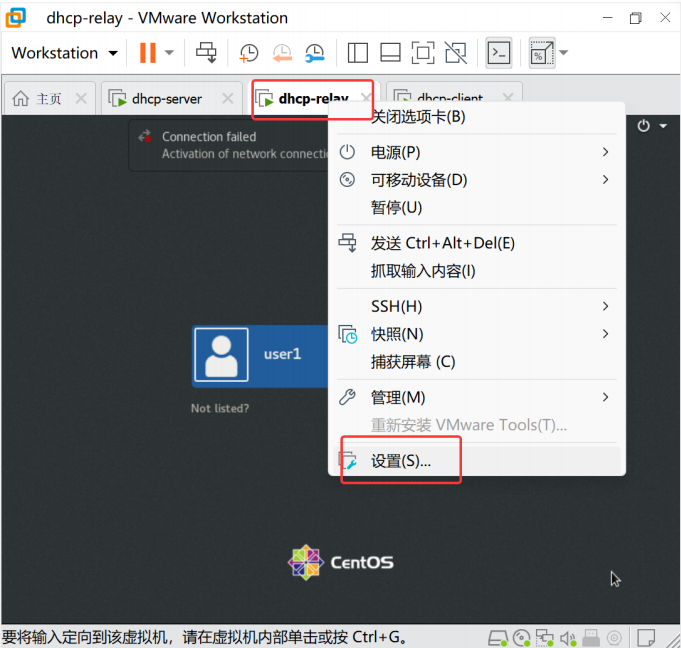Toggle the library sidebar panel icon
Screen dimensions: 681x648
point(358,53)
